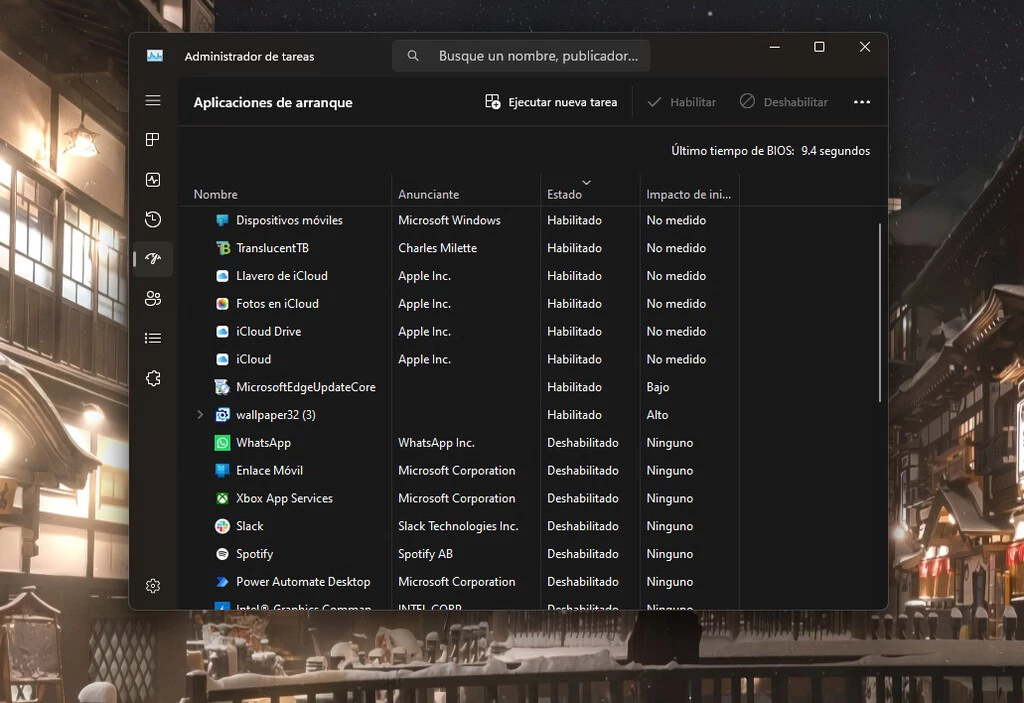1024x703 pixels.
Task: Select the Slack row name
Action: pos(250,526)
